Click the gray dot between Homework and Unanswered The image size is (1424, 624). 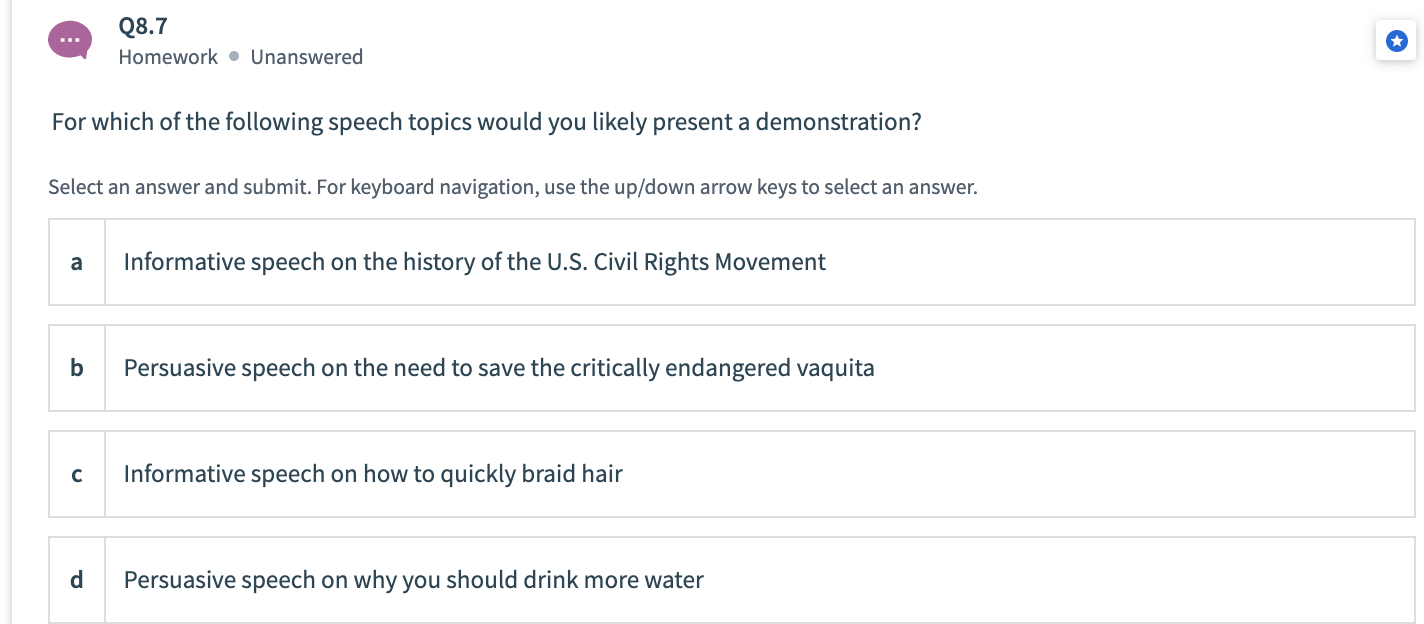point(236,57)
